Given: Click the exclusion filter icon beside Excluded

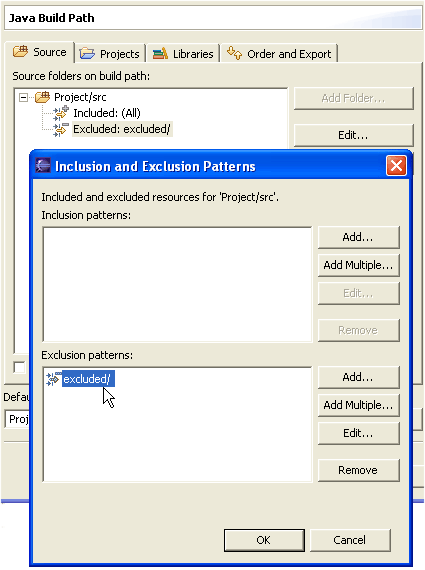Looking at the screenshot, I should tap(61, 129).
